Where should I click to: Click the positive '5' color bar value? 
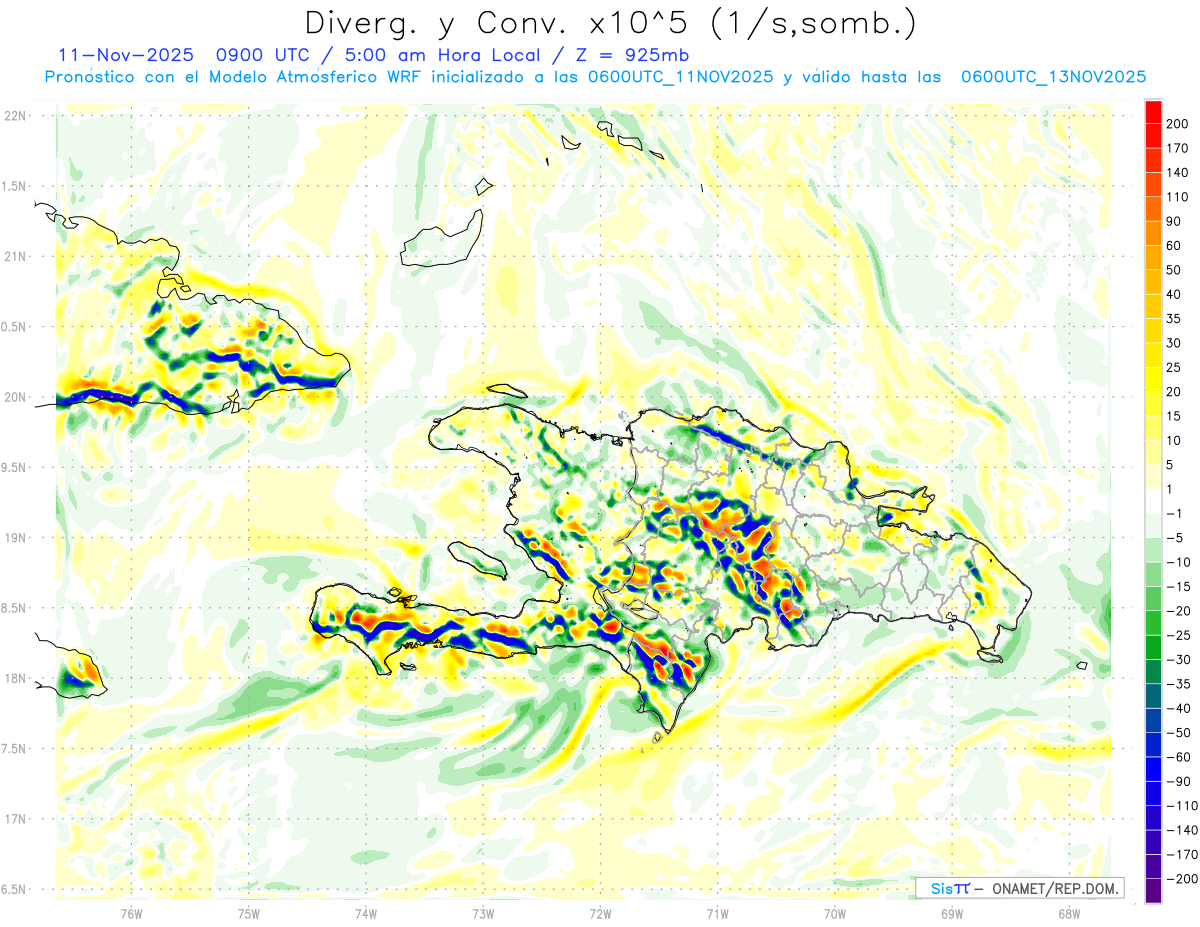(1170, 465)
